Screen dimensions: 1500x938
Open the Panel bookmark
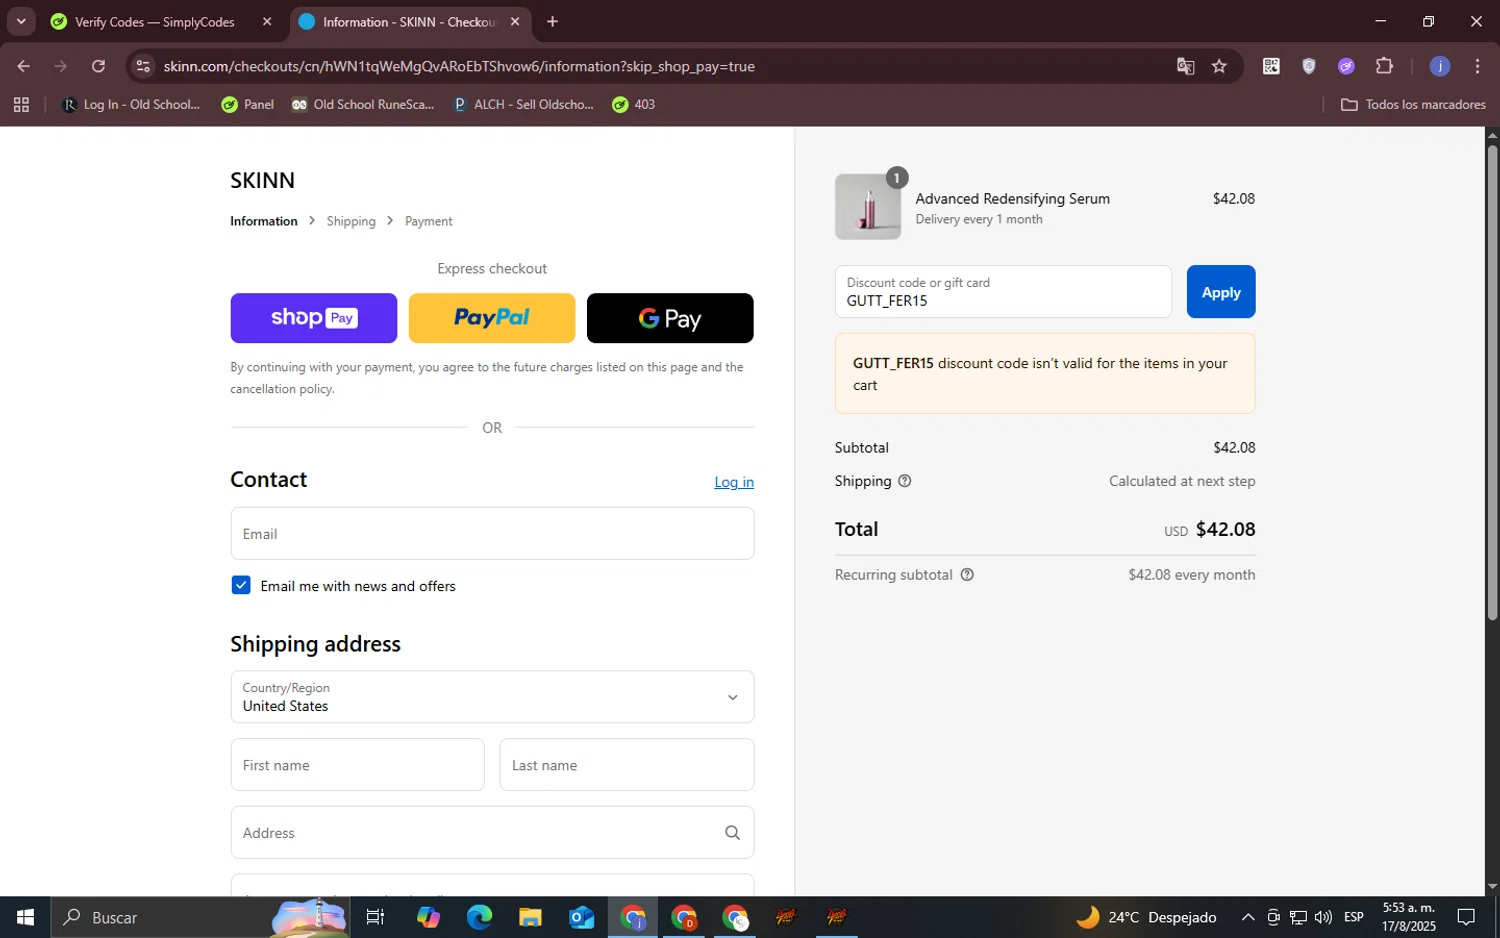tap(247, 104)
